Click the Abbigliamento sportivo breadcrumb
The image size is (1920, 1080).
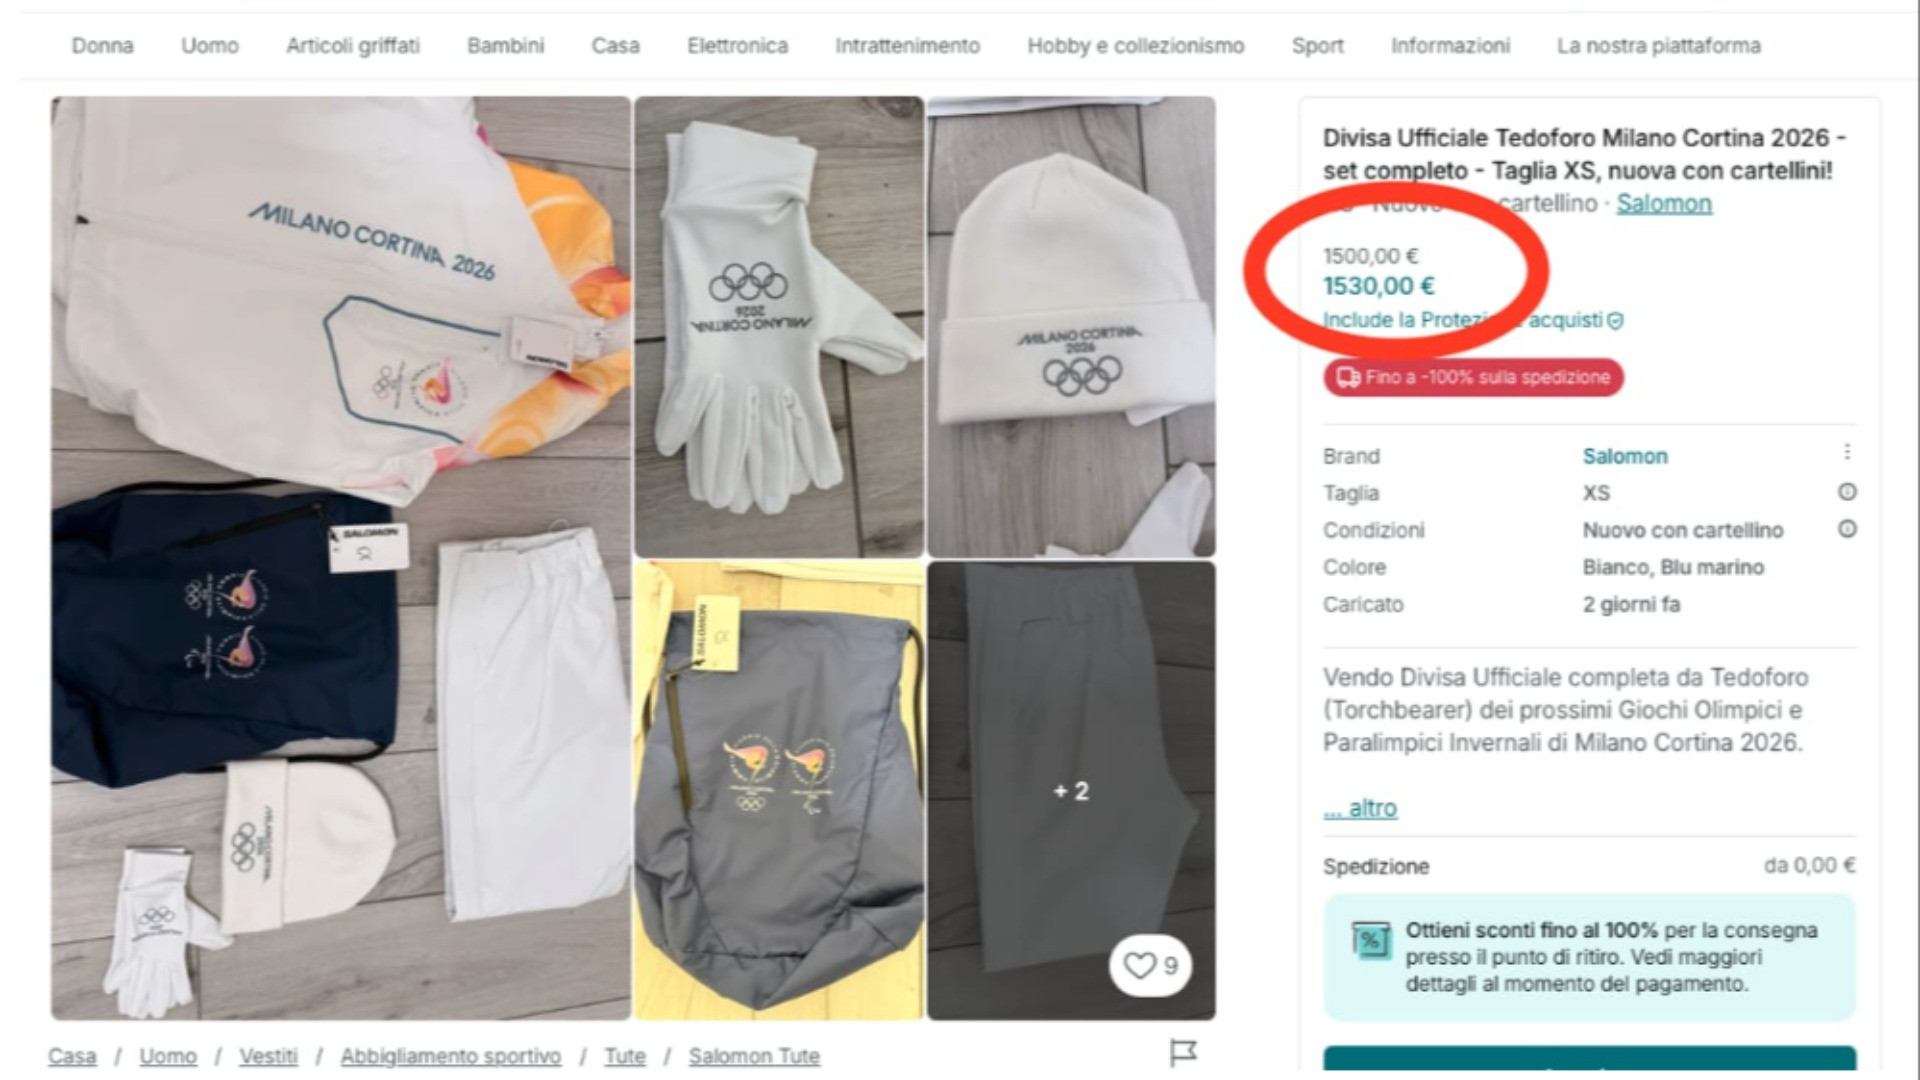tap(450, 1056)
